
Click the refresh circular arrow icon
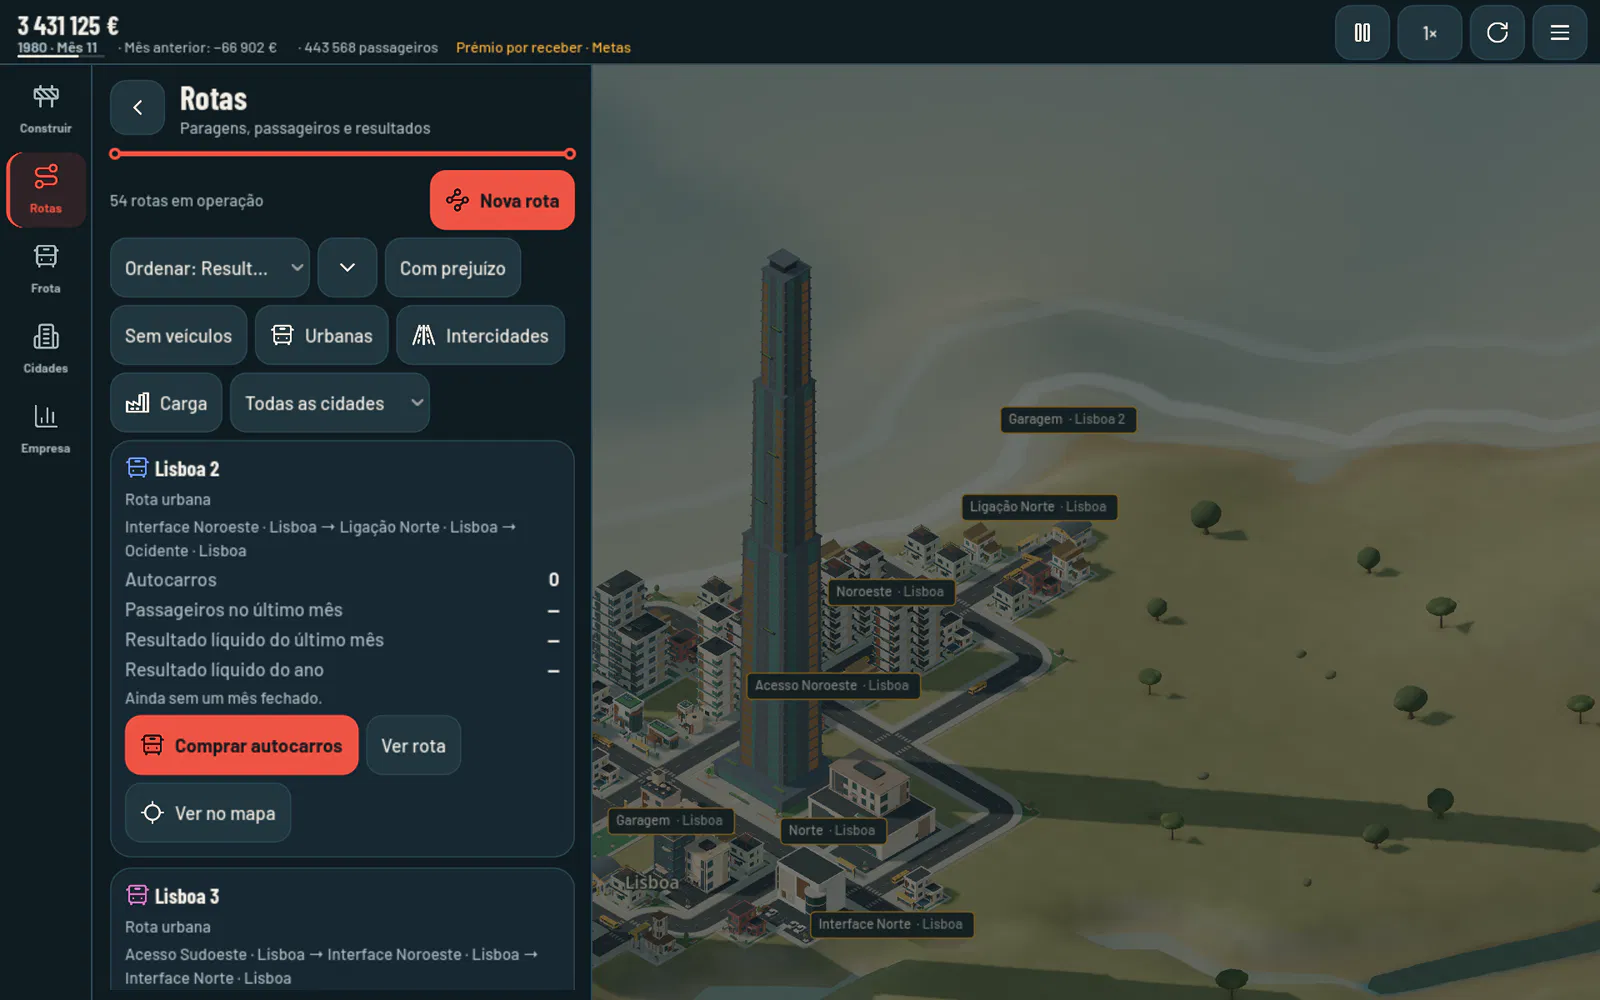point(1497,33)
